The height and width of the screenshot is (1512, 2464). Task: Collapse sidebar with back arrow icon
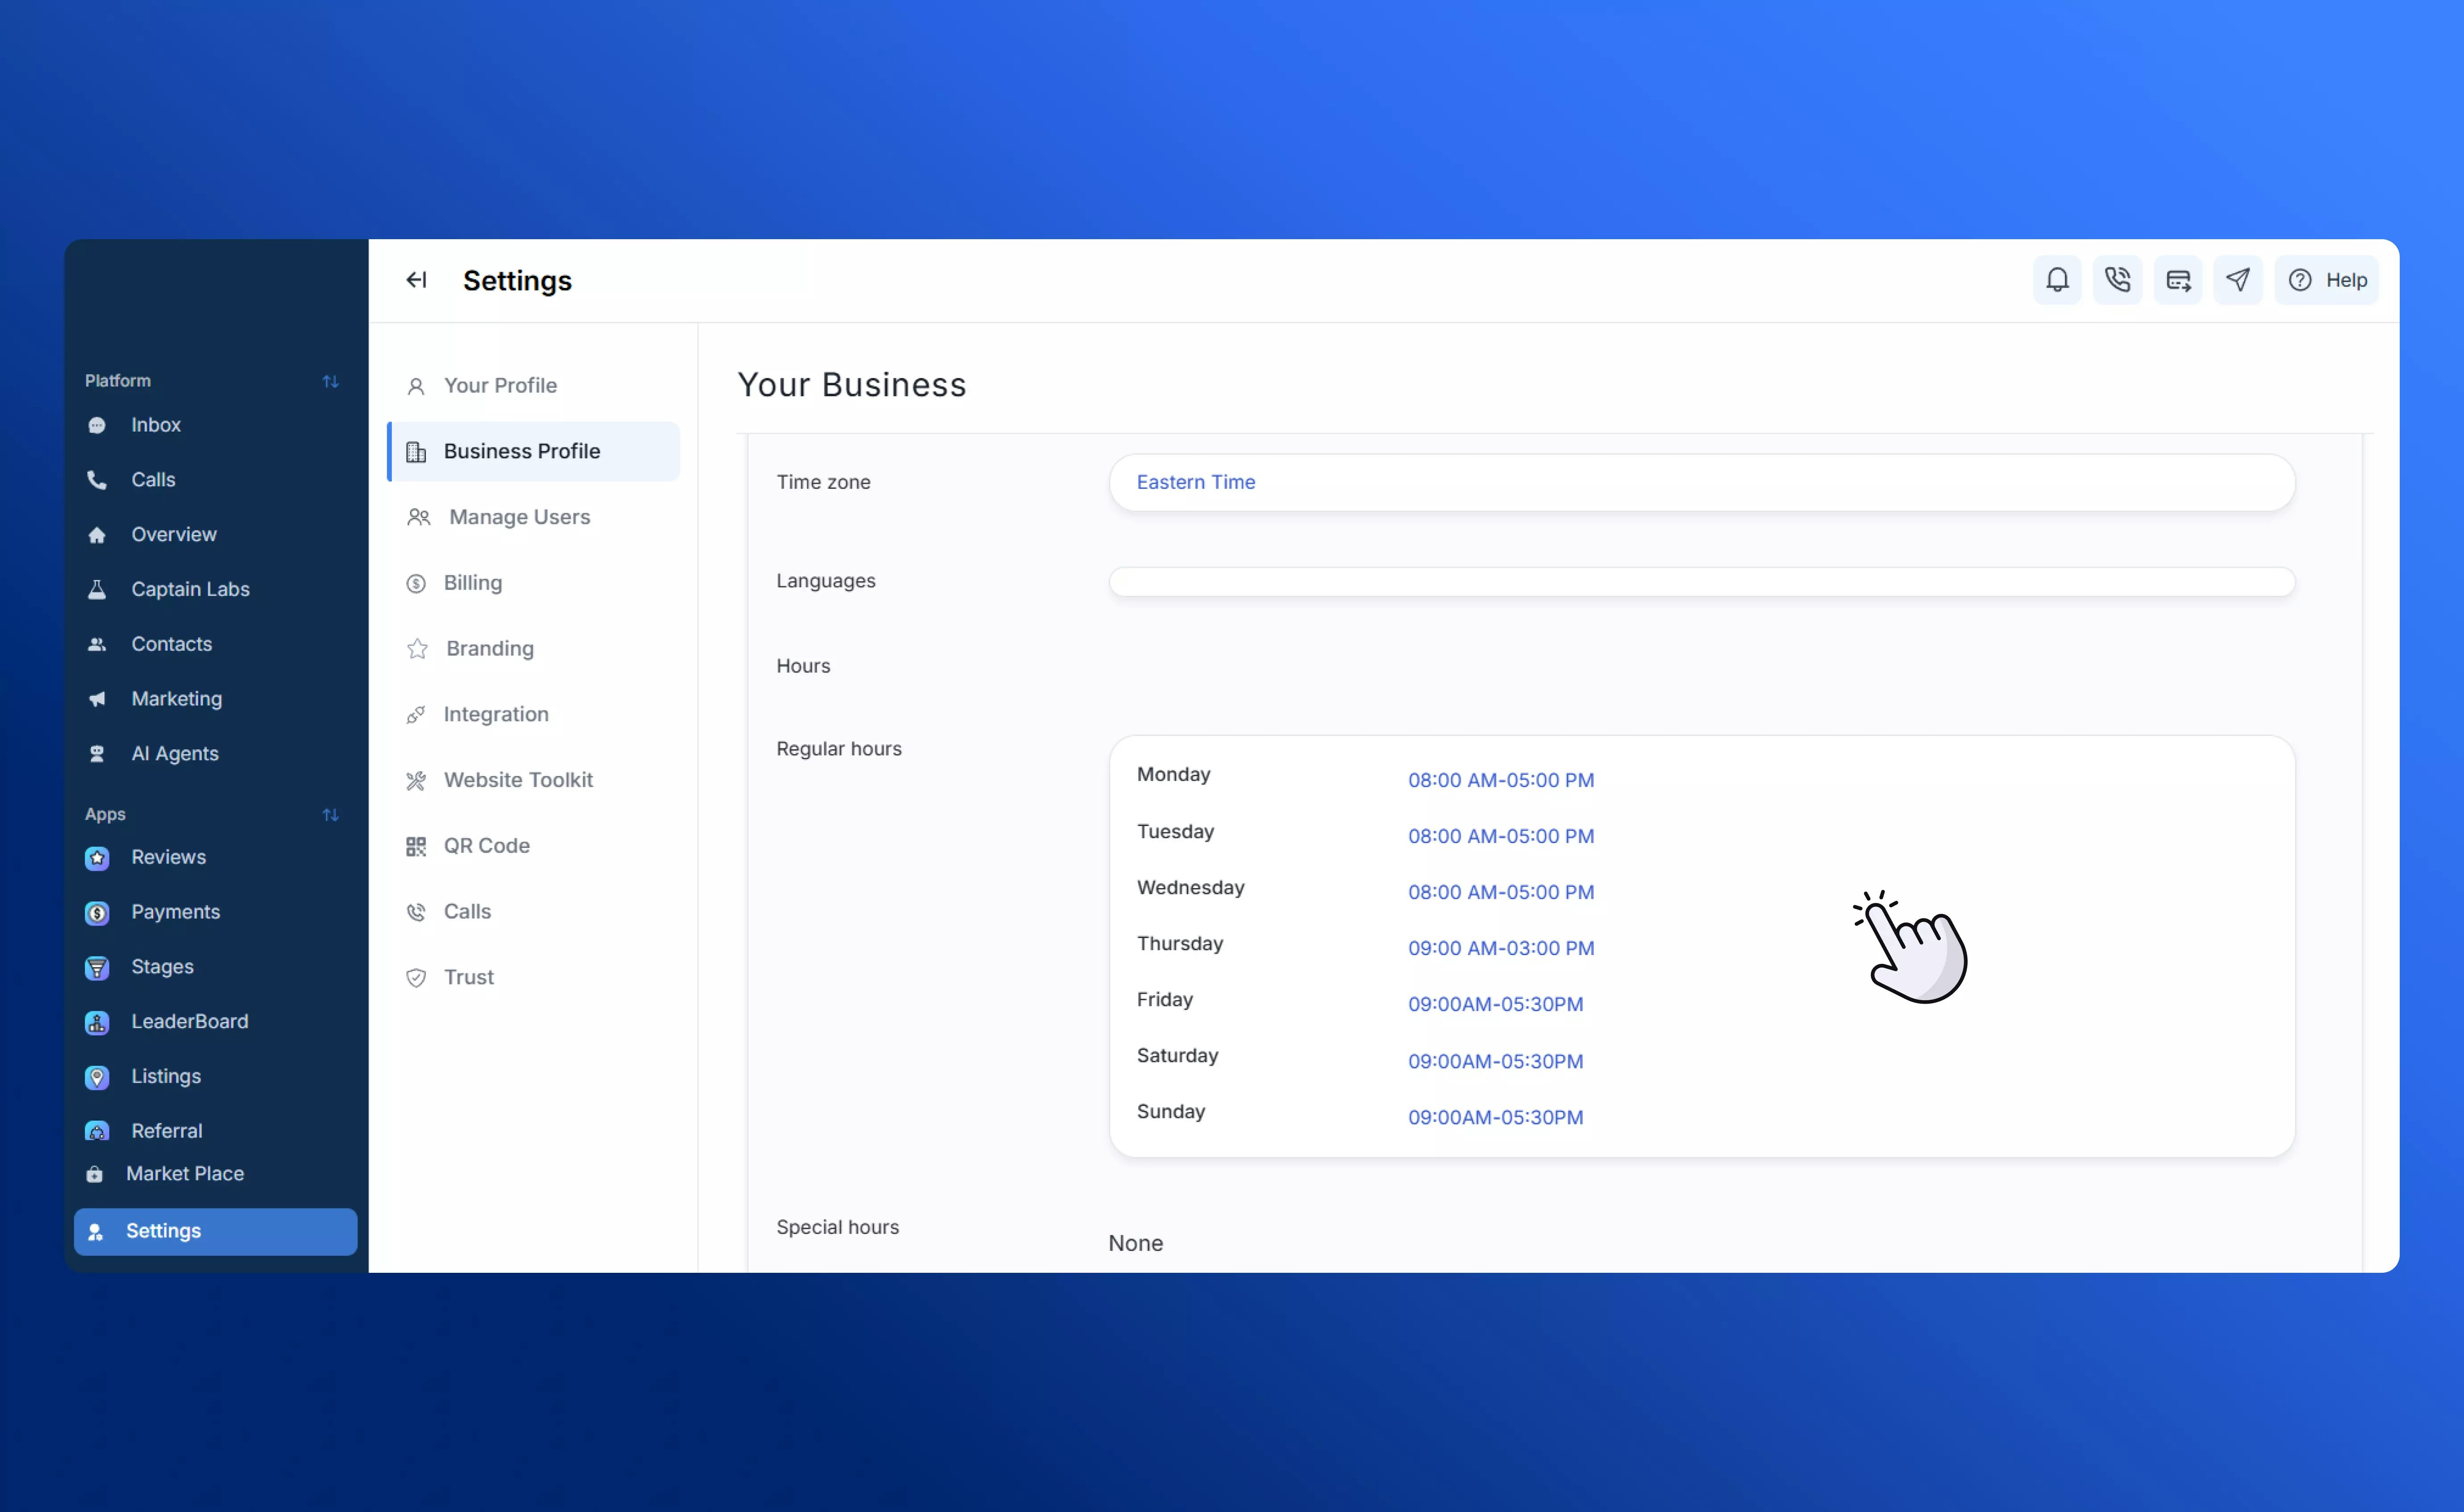(x=416, y=280)
